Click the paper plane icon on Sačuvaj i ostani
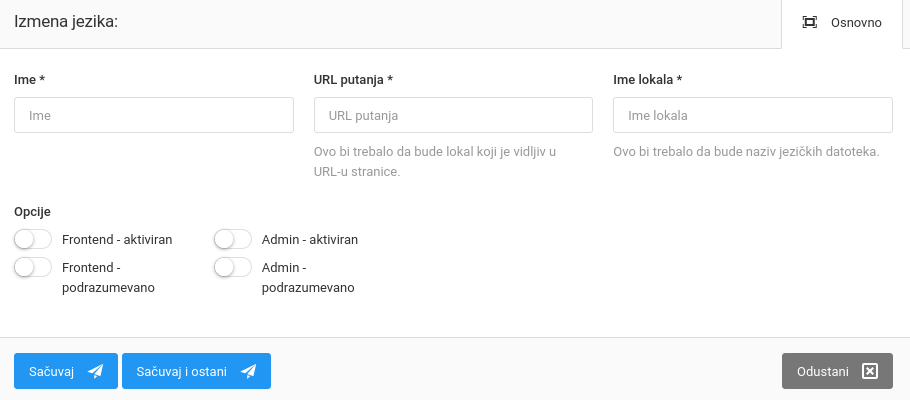Viewport: 910px width, 400px height. [x=249, y=371]
